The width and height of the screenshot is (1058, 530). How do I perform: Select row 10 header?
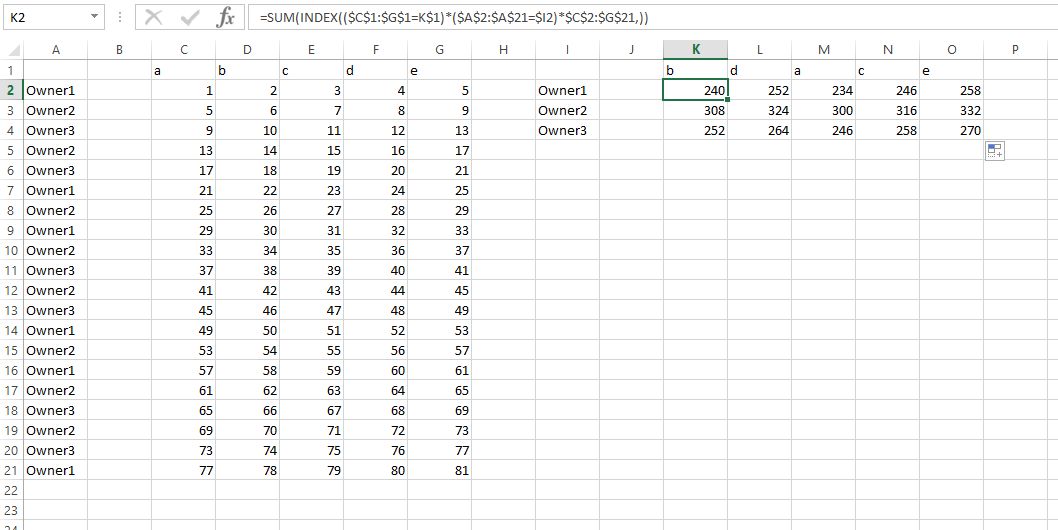click(x=11, y=250)
